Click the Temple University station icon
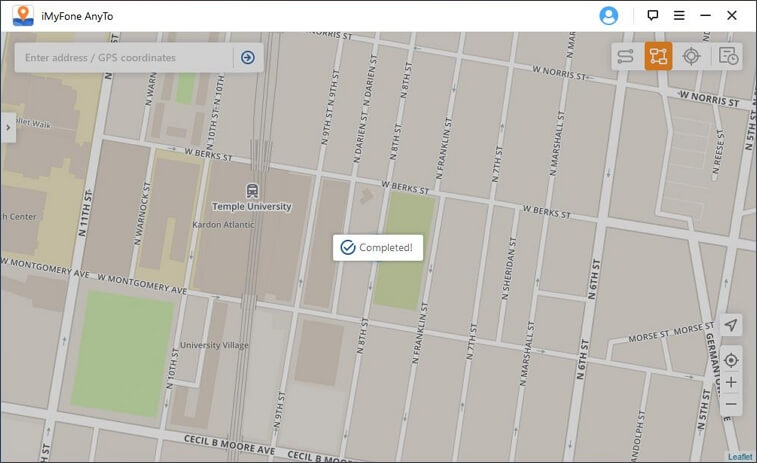Viewport: 757px width, 463px height. [x=252, y=191]
